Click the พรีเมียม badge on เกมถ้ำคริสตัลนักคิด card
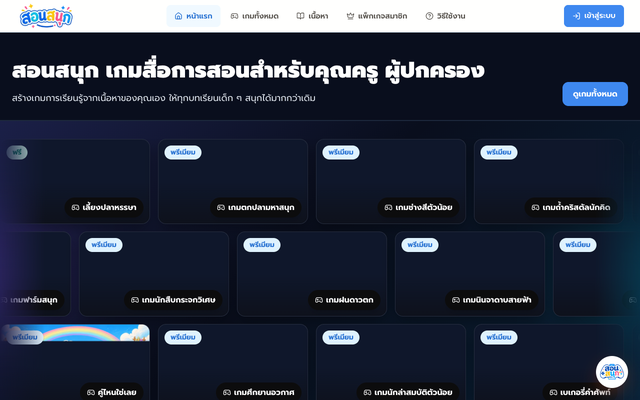 (x=499, y=152)
